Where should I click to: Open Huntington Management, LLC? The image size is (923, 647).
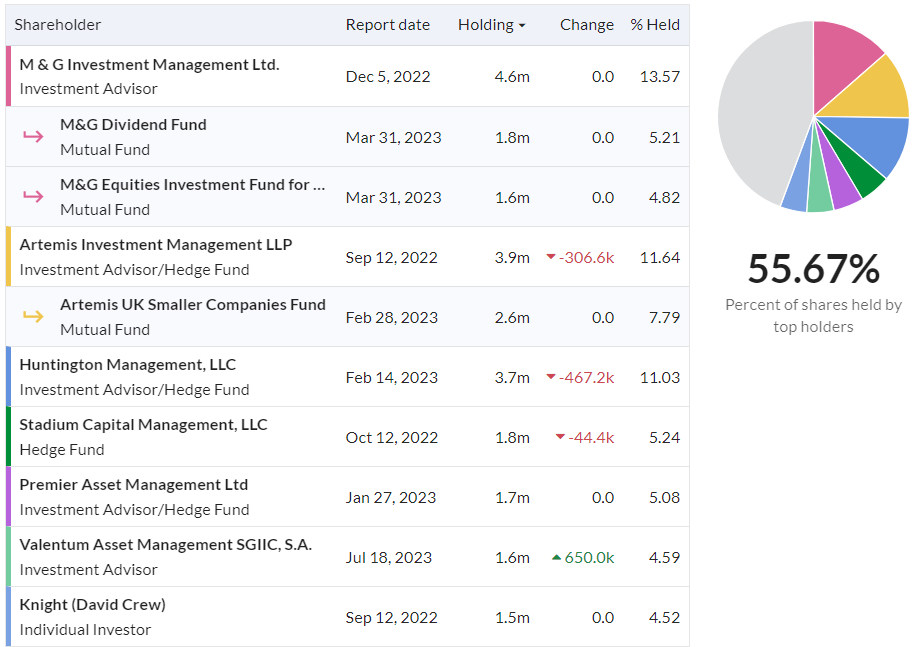127,365
